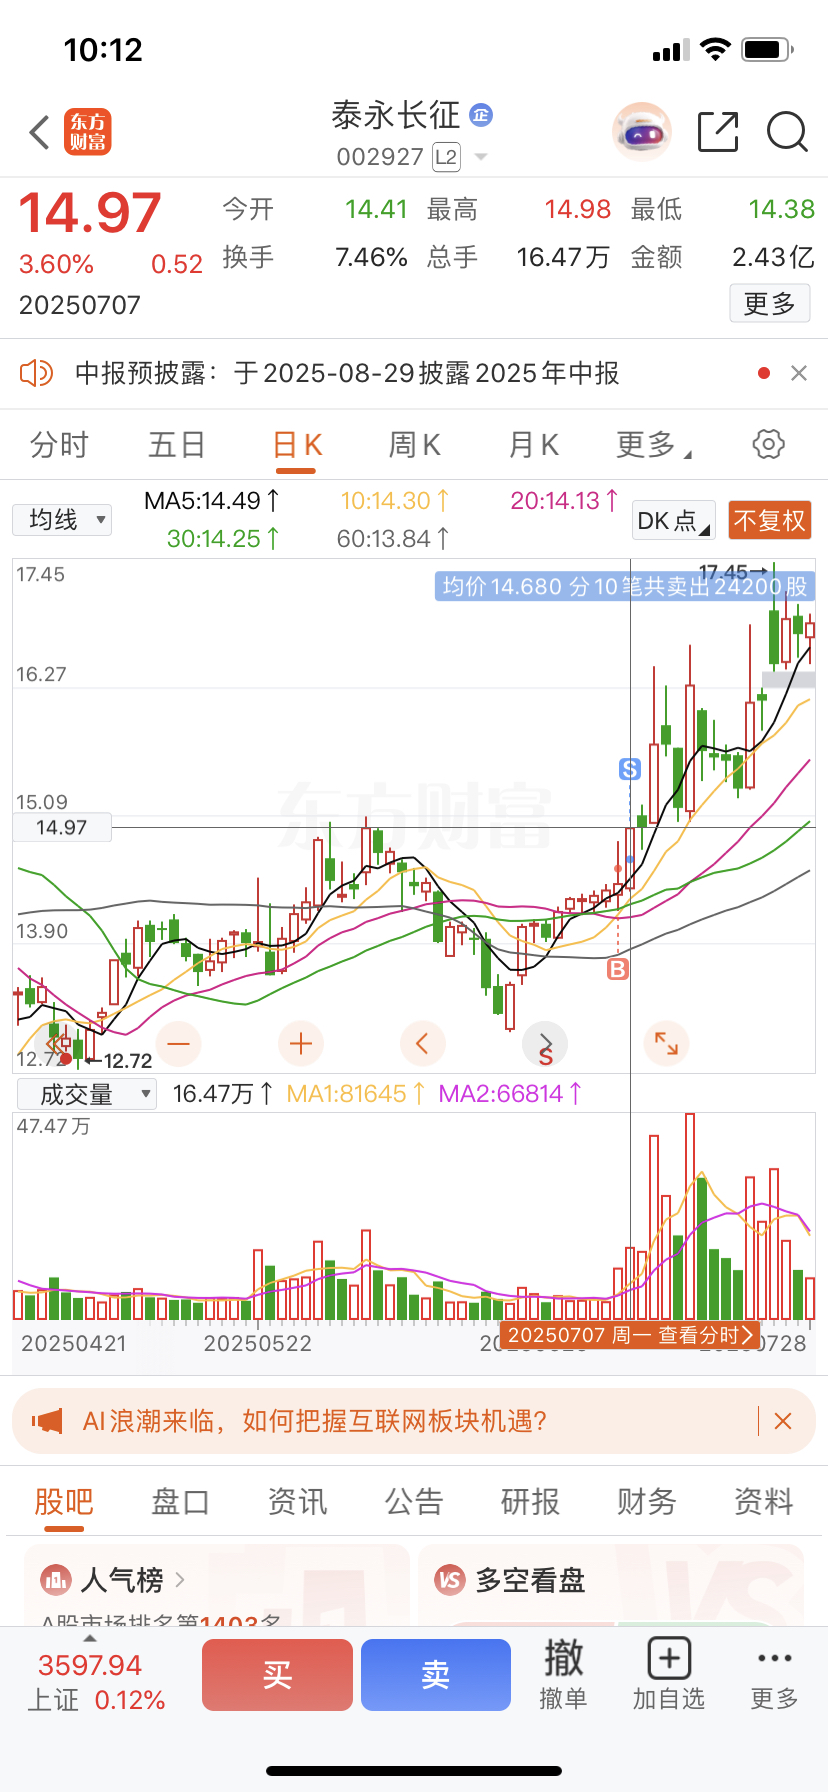Expand the stock code dropdown arrow

(481, 157)
